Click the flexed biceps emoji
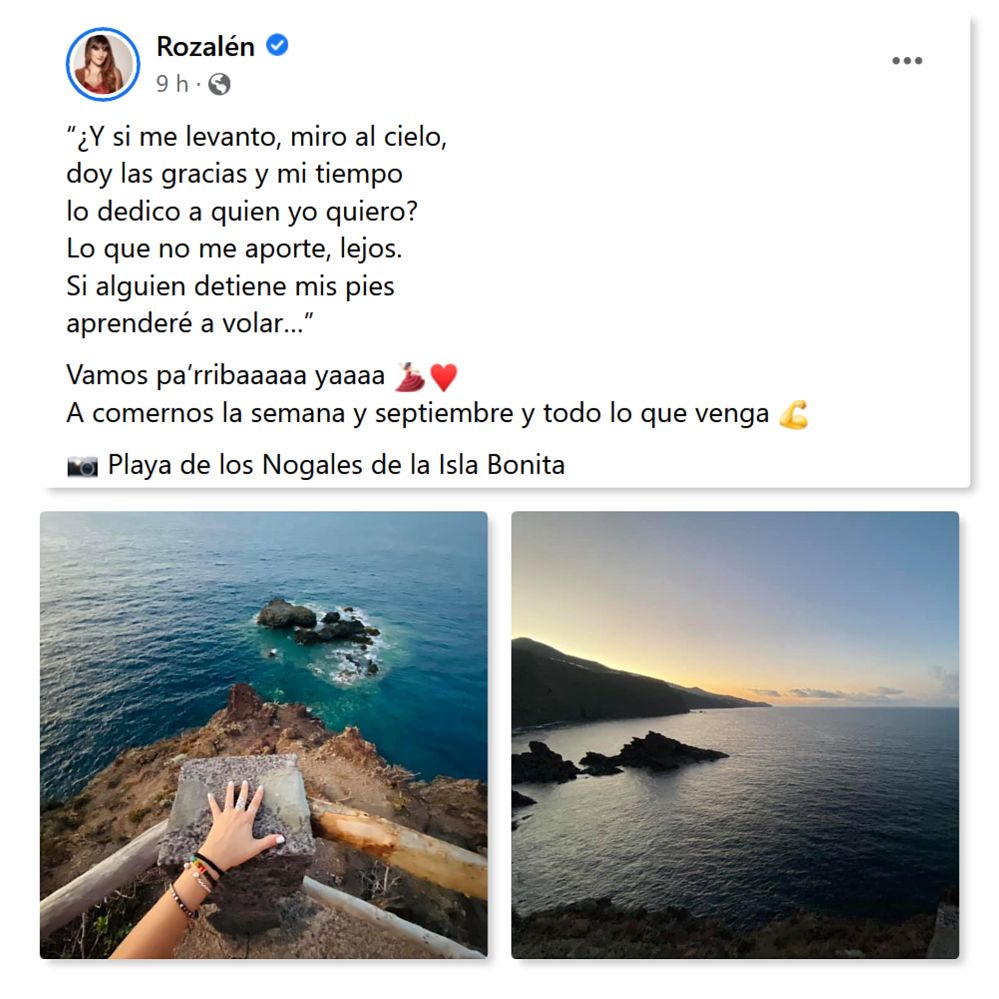Viewport: 999px width, 999px height. [x=793, y=415]
